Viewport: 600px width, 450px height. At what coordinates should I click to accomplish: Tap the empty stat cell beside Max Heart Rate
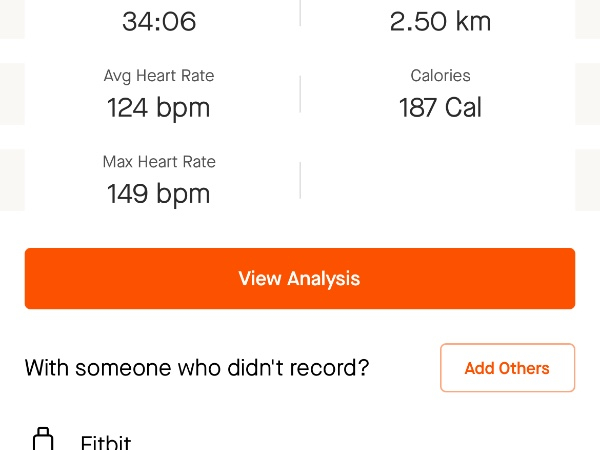[x=440, y=180]
